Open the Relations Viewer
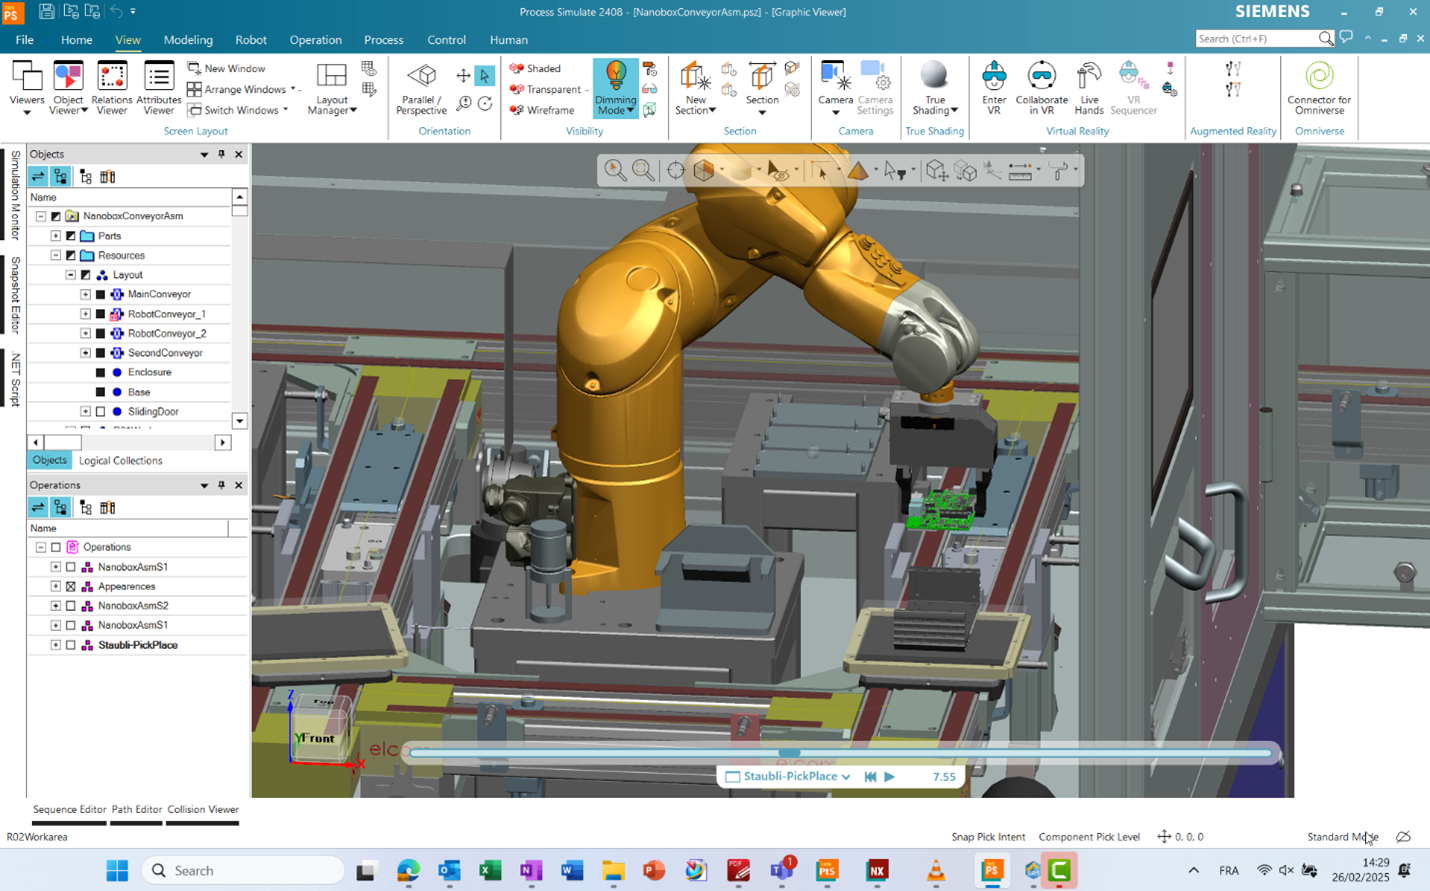 tap(111, 87)
